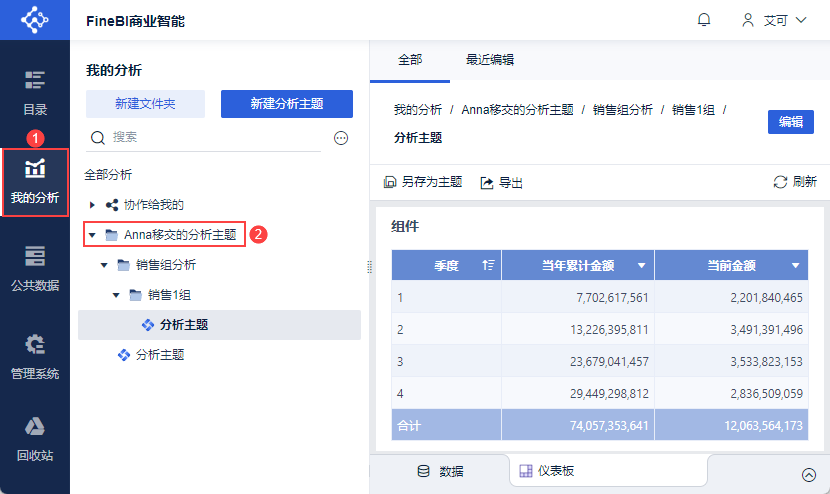Open the 当前金额 column dropdown

point(796,265)
